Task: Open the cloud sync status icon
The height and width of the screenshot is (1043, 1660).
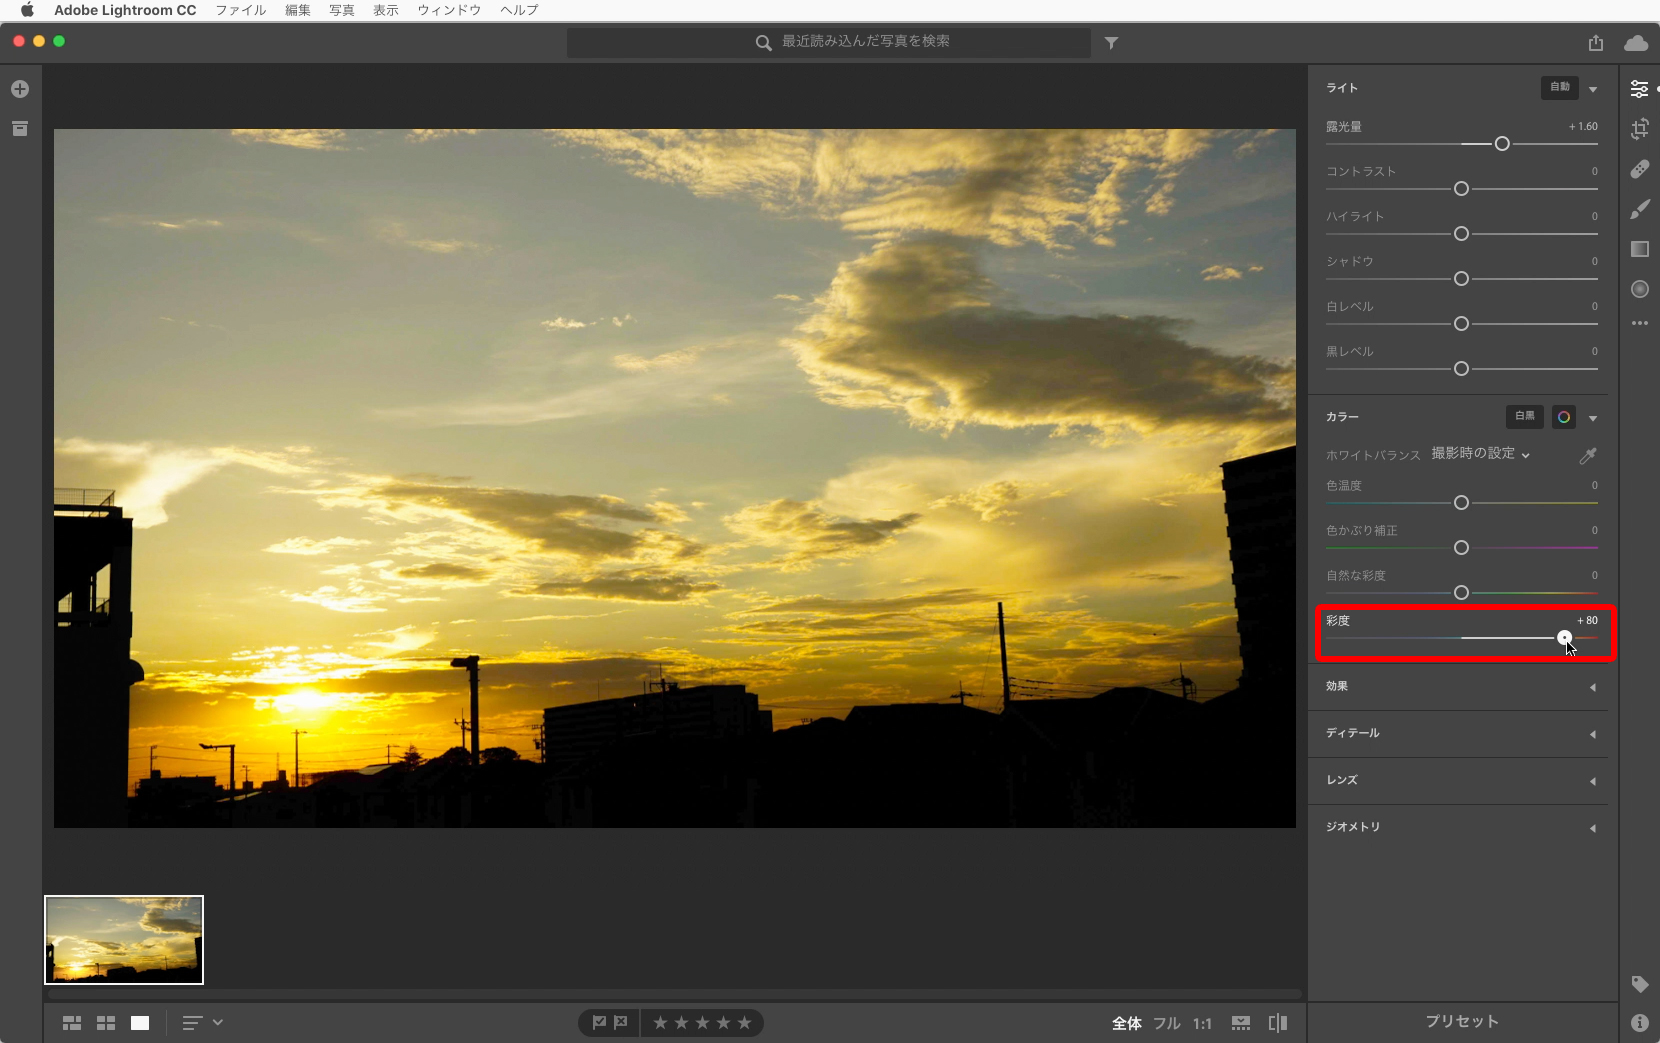Action: click(1636, 43)
